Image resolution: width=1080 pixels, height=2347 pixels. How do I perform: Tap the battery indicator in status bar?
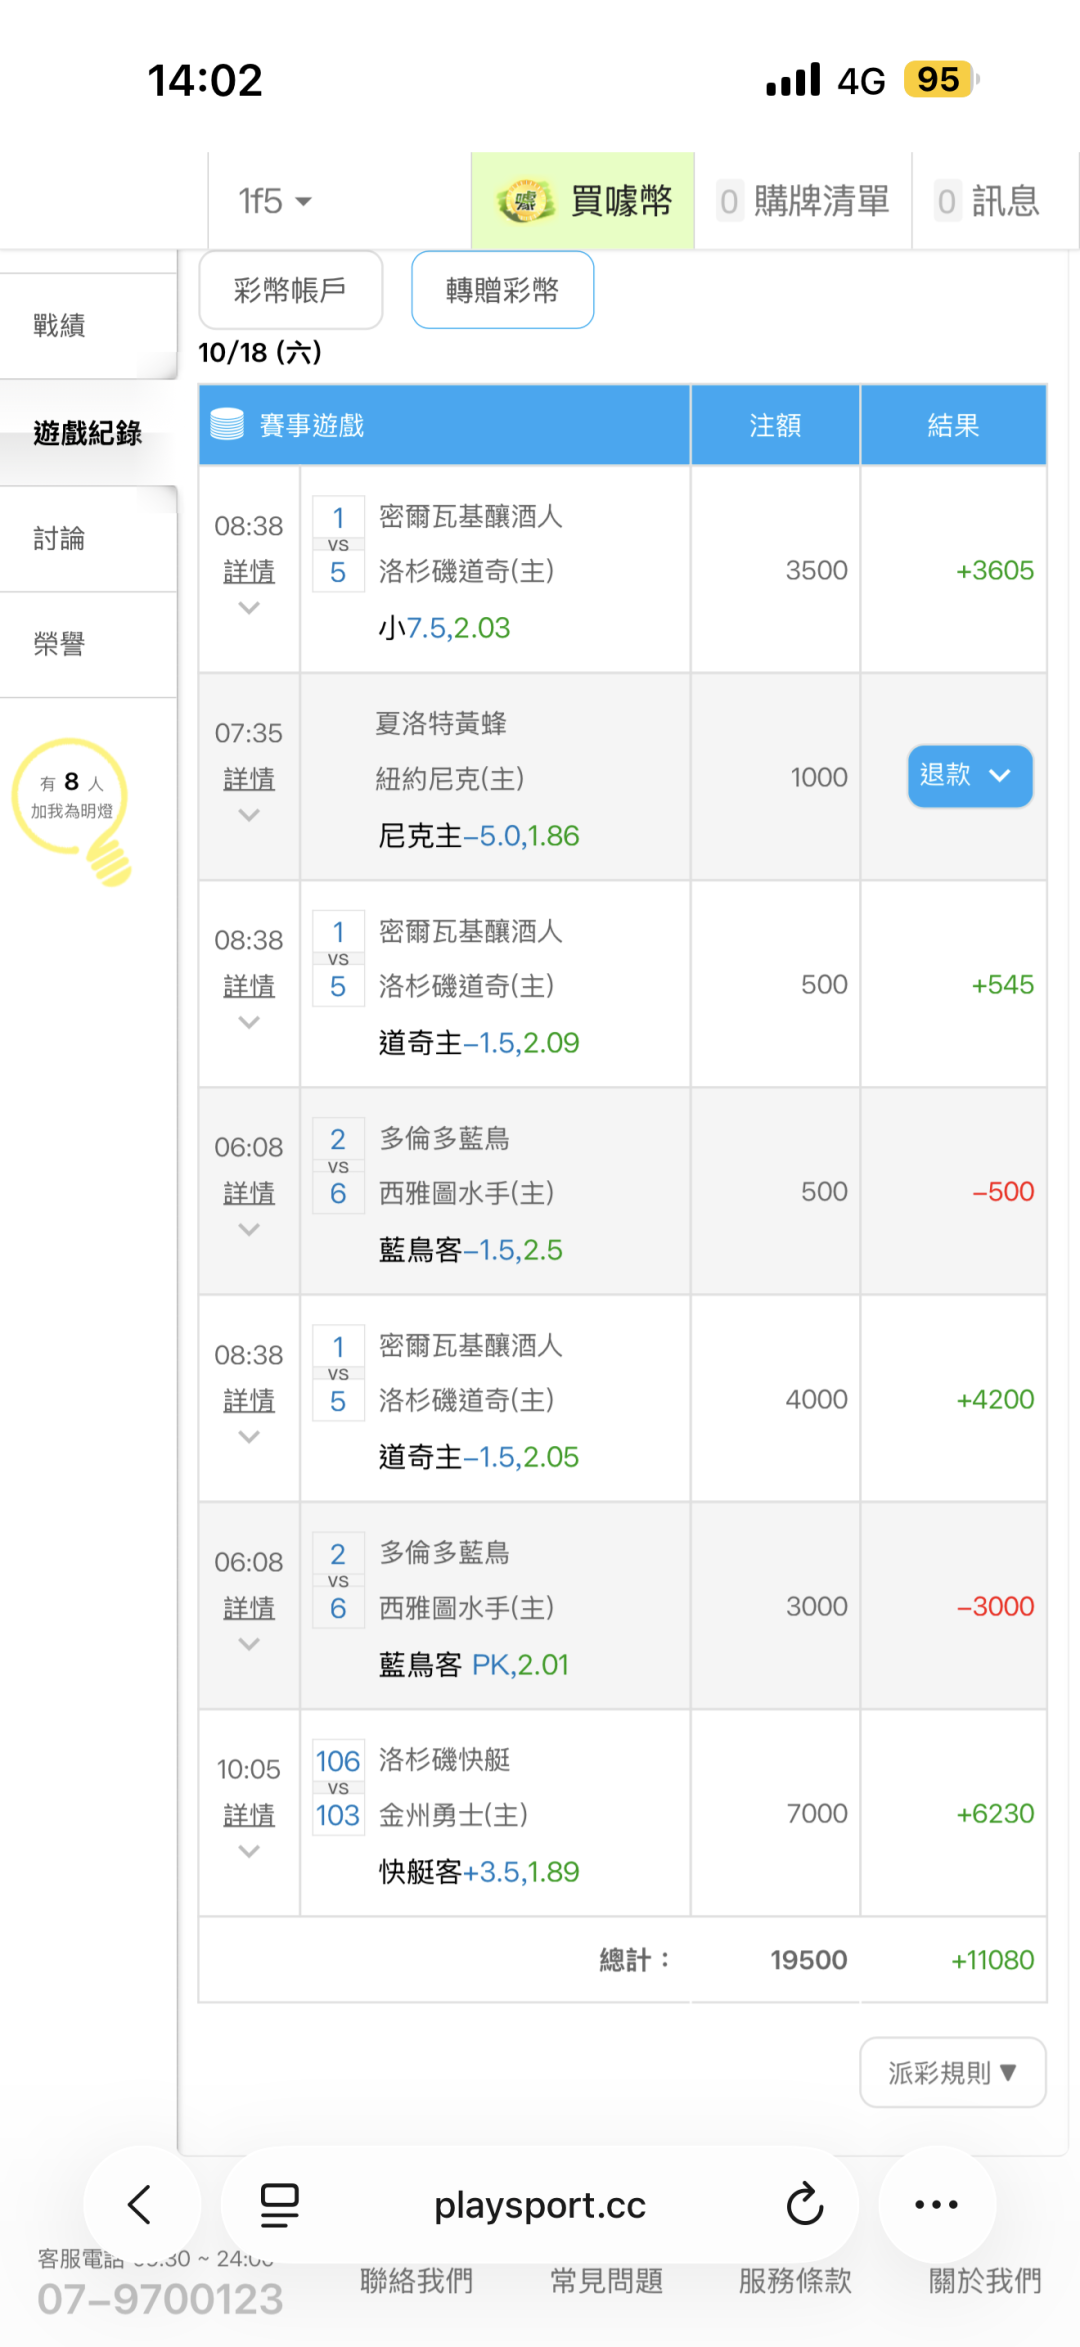click(x=938, y=80)
